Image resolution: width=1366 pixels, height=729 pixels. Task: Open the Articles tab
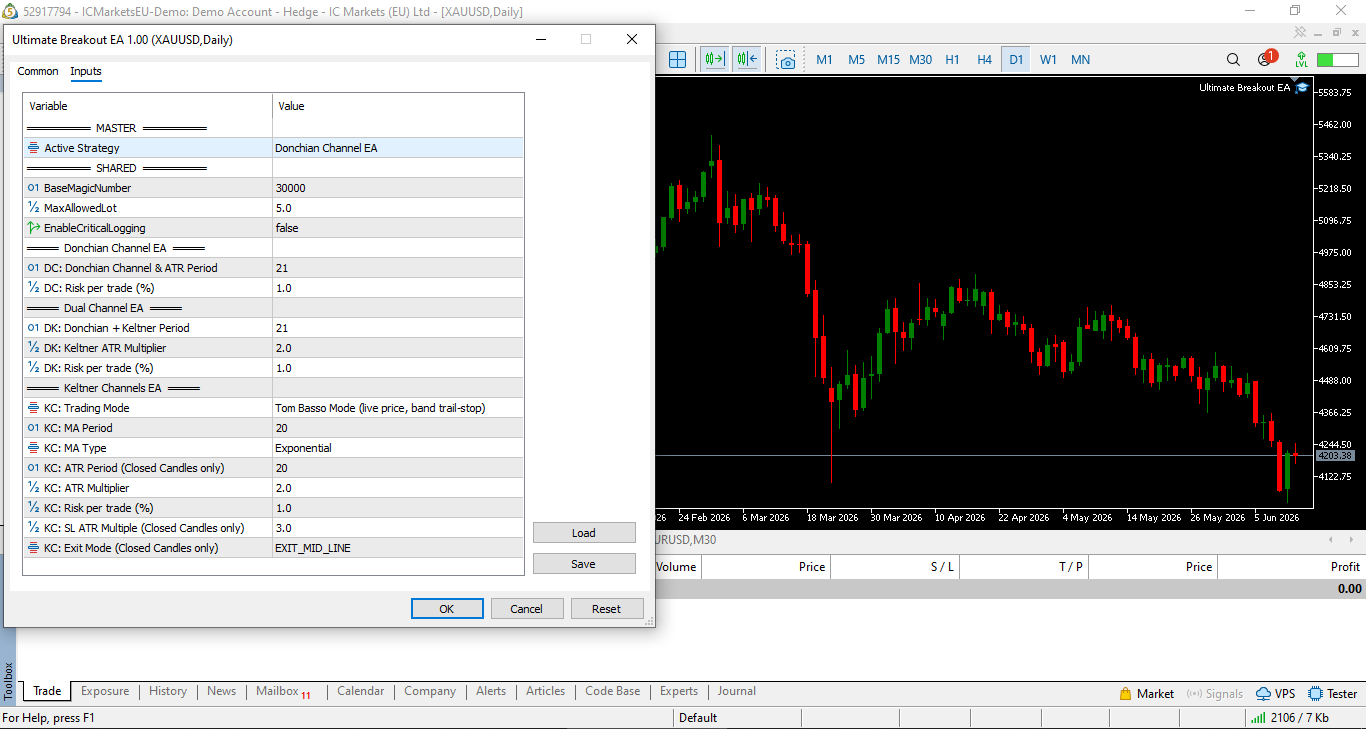pos(545,691)
